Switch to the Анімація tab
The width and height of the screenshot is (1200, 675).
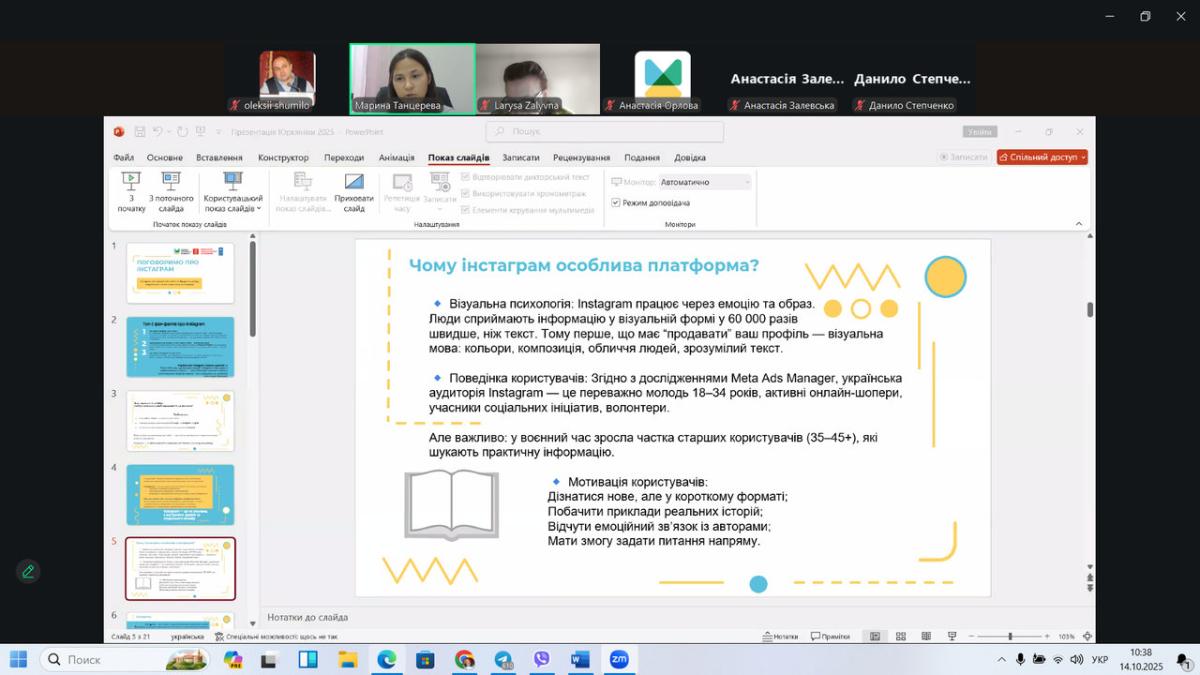point(396,157)
